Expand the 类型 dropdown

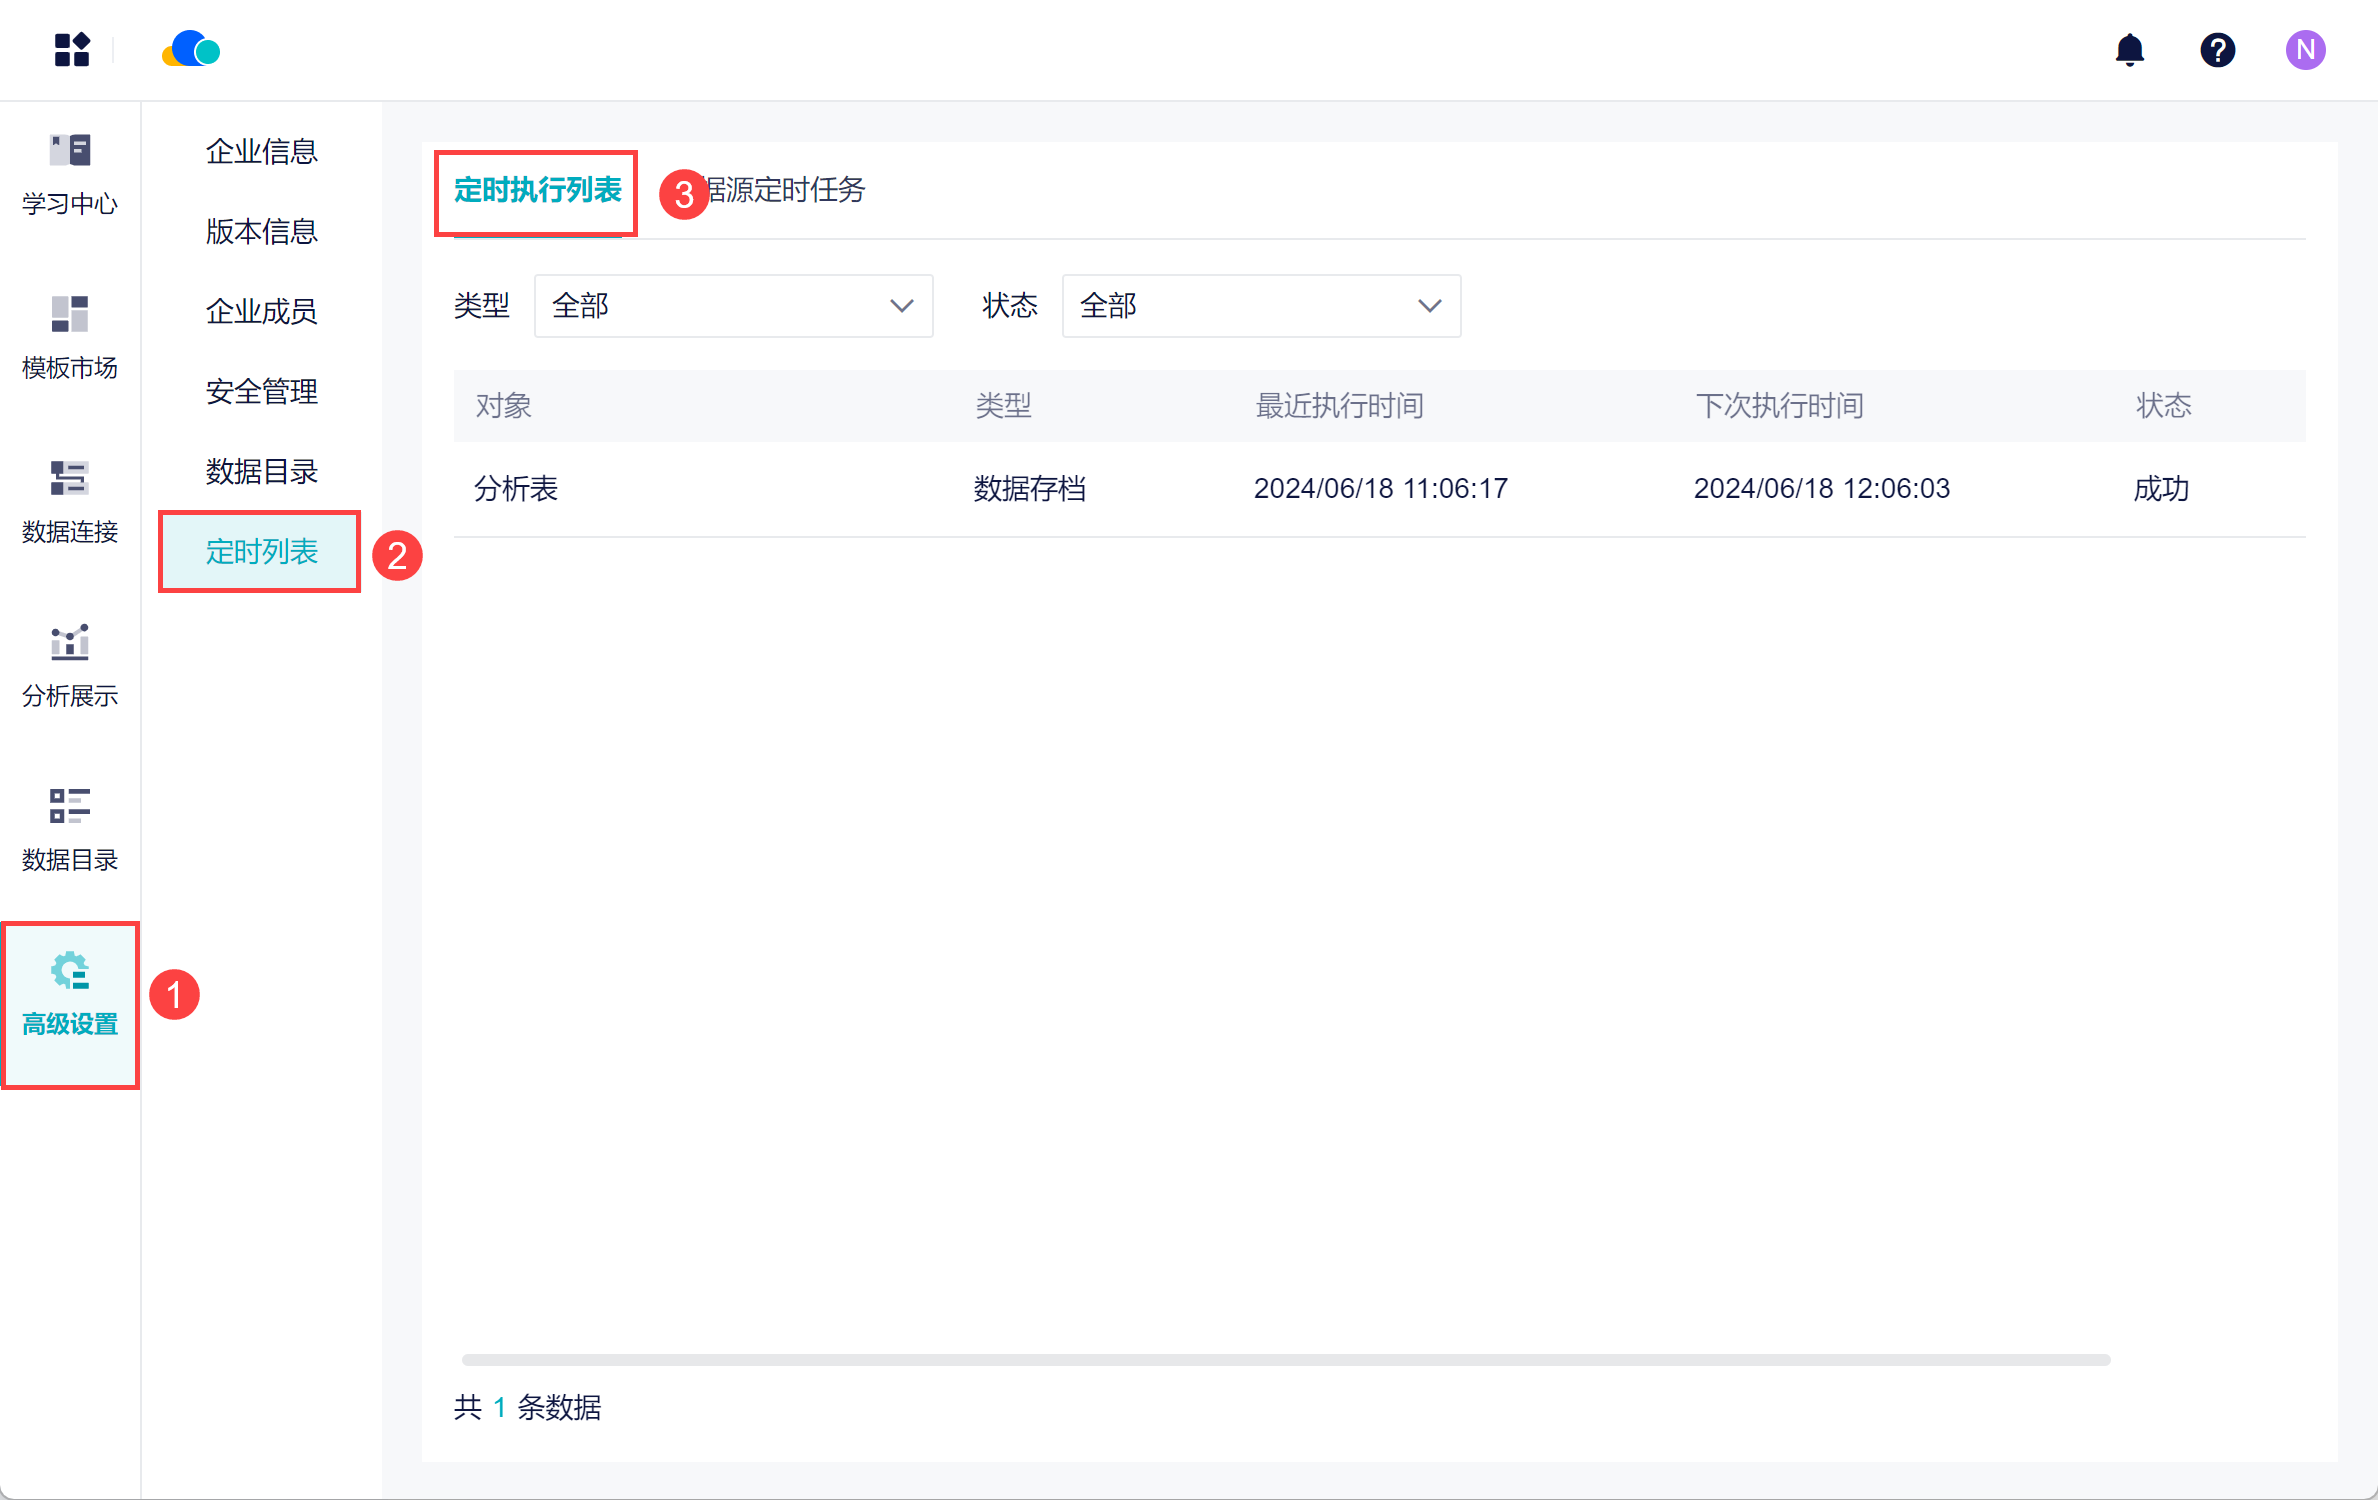pos(733,306)
